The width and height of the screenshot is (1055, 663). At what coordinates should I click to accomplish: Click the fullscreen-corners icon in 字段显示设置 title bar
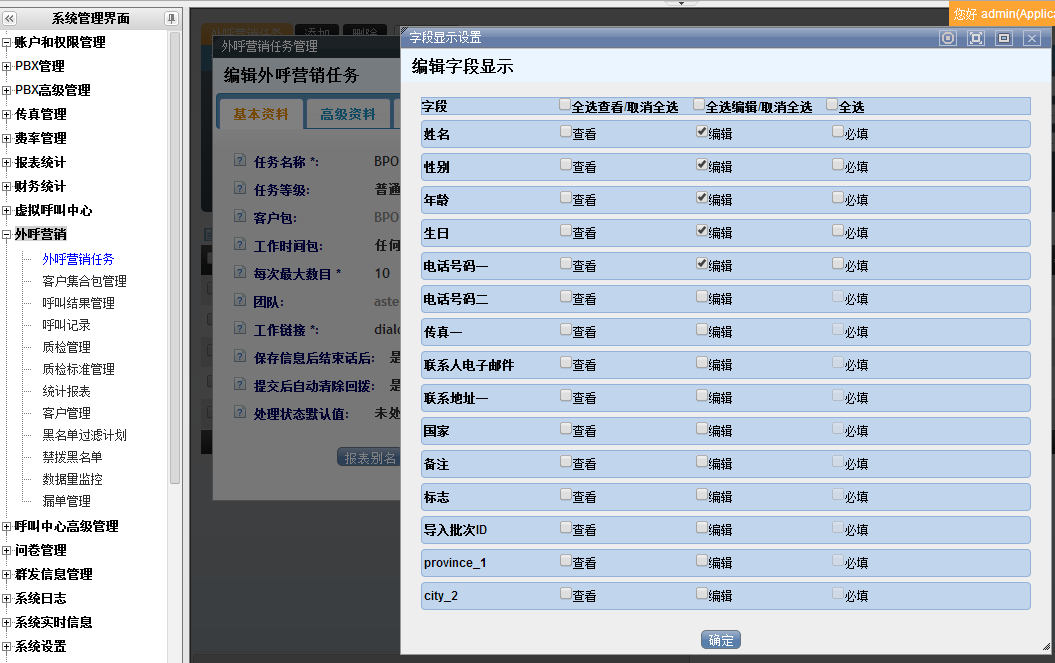point(976,38)
